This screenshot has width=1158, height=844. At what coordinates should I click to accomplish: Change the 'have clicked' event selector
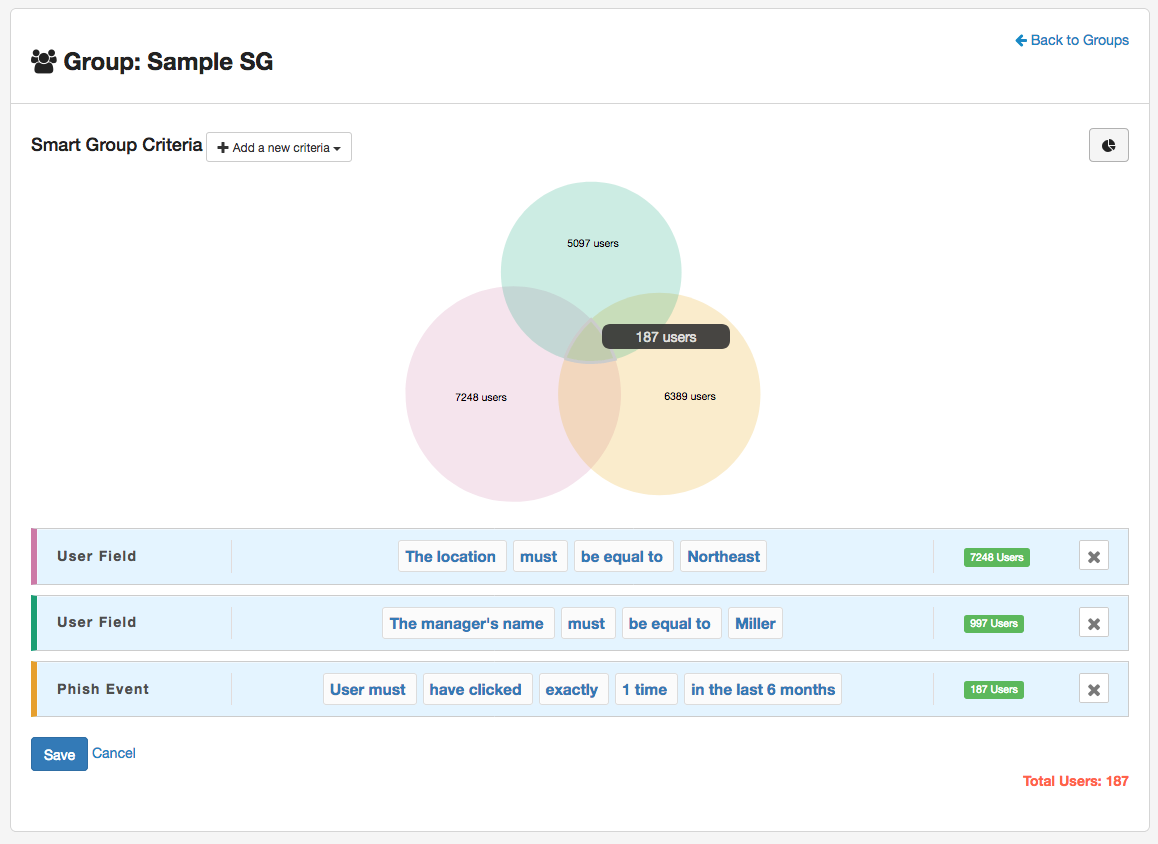(475, 689)
